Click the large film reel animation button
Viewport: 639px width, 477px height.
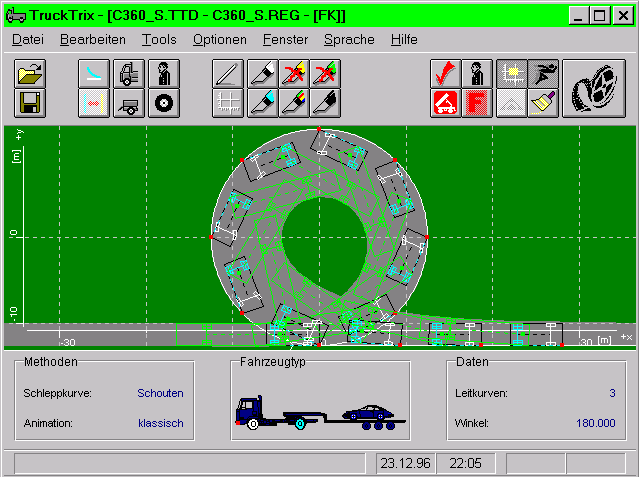click(x=594, y=88)
